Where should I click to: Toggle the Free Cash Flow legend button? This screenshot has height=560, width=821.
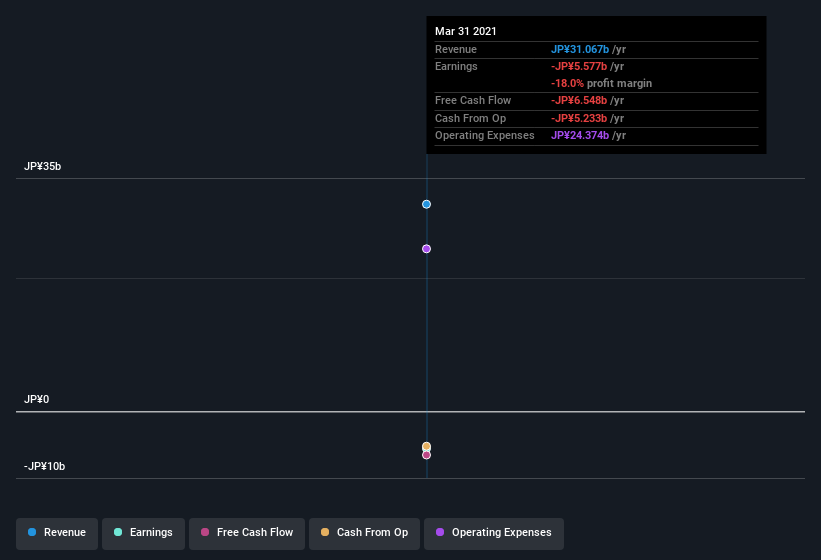pos(247,533)
